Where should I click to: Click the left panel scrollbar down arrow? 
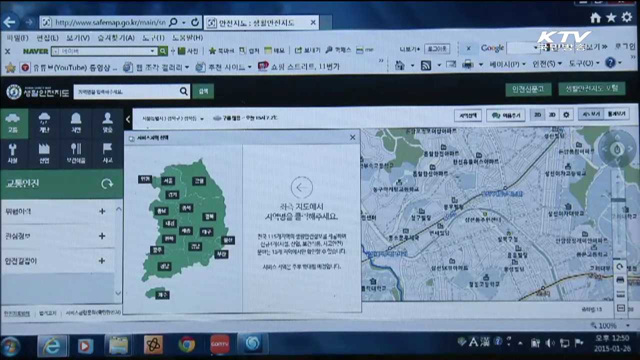click(x=118, y=293)
